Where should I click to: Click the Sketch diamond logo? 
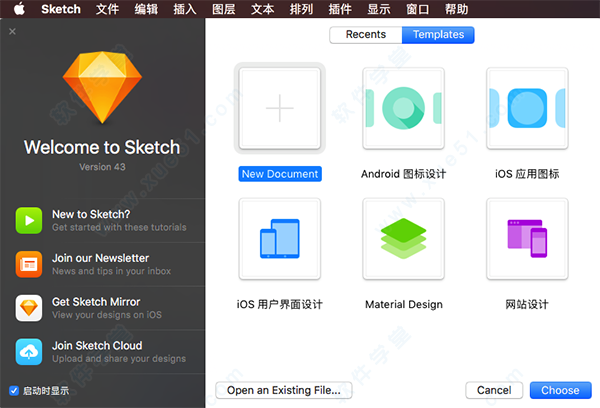102,87
